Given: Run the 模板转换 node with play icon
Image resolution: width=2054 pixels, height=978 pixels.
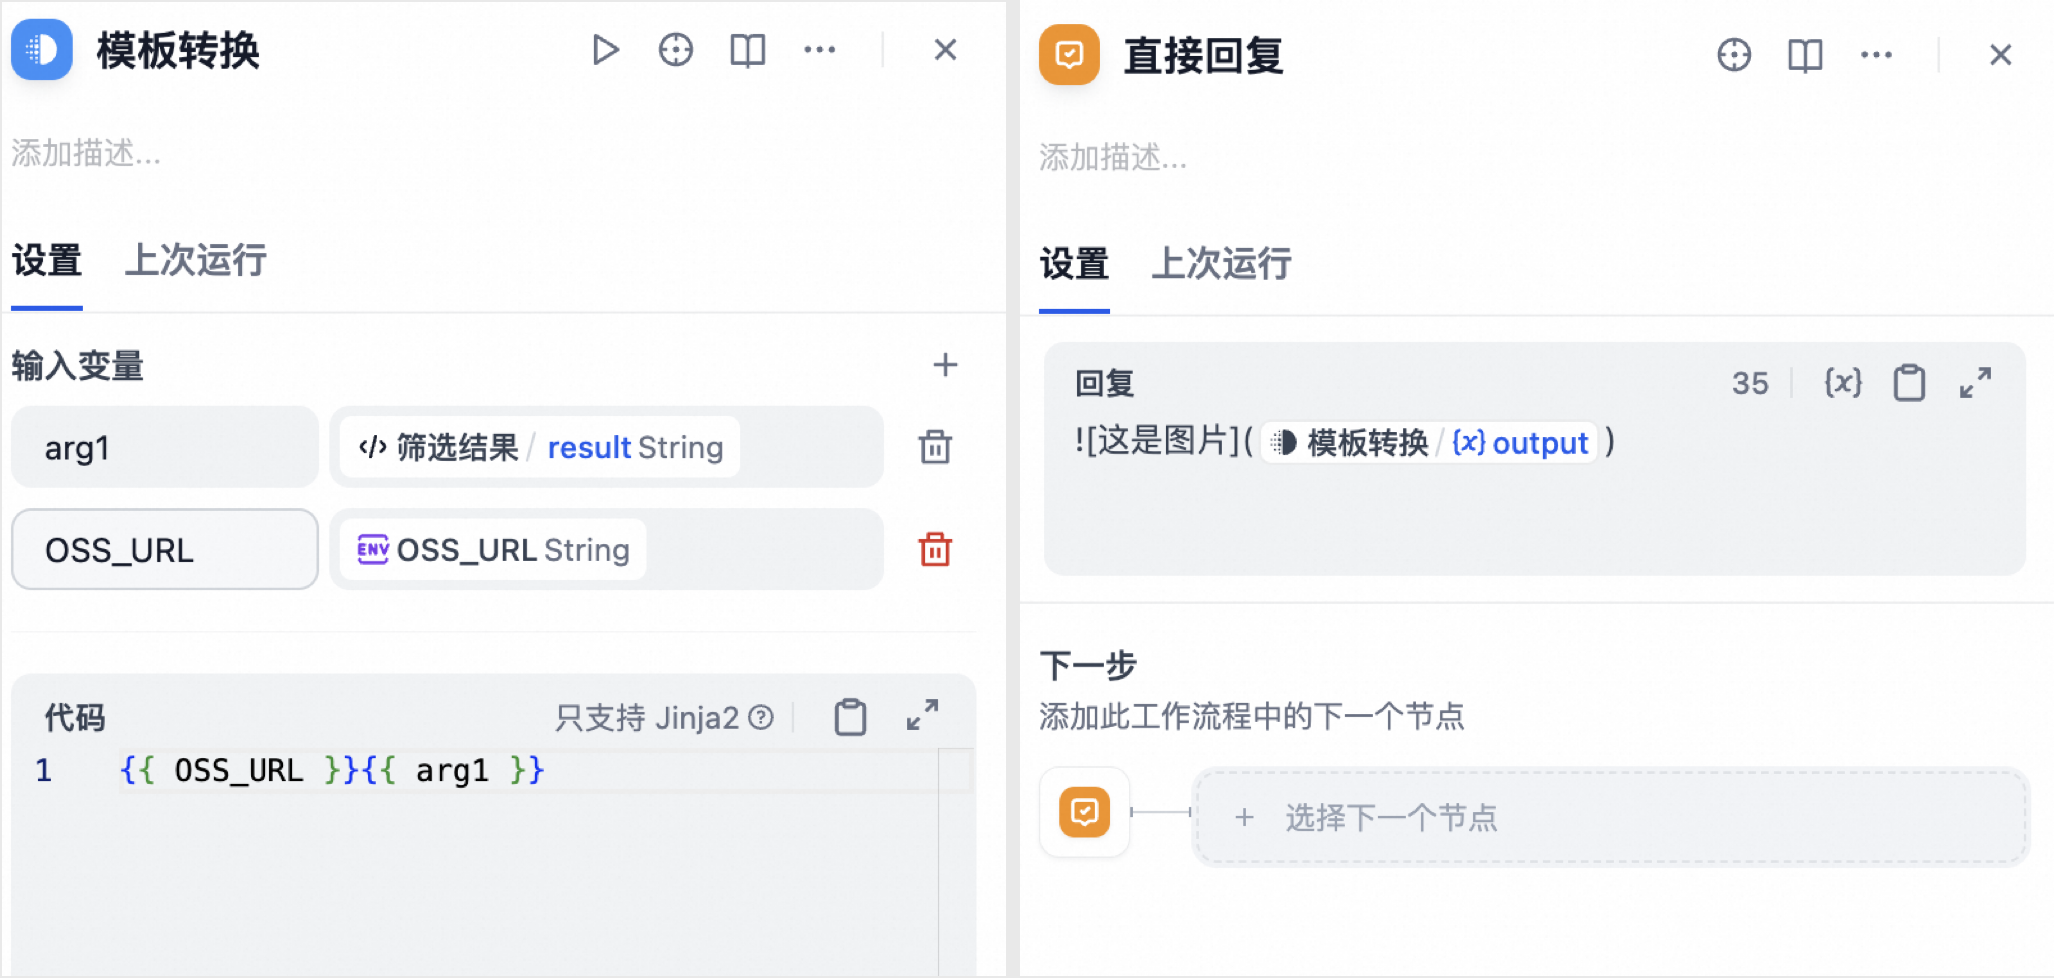Looking at the screenshot, I should 605,50.
